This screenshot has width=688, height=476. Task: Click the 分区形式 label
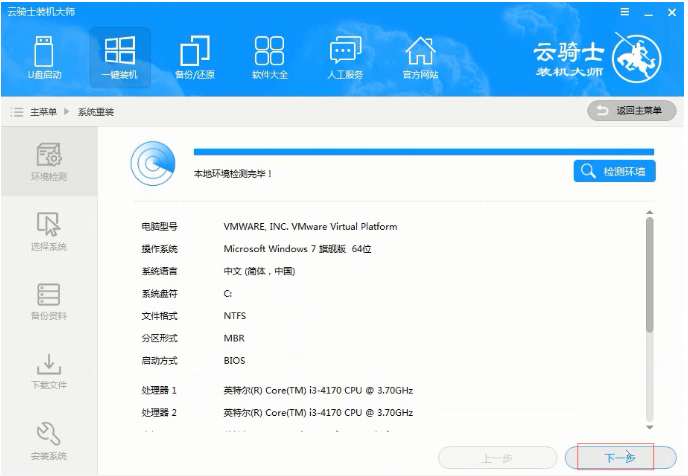(x=159, y=338)
